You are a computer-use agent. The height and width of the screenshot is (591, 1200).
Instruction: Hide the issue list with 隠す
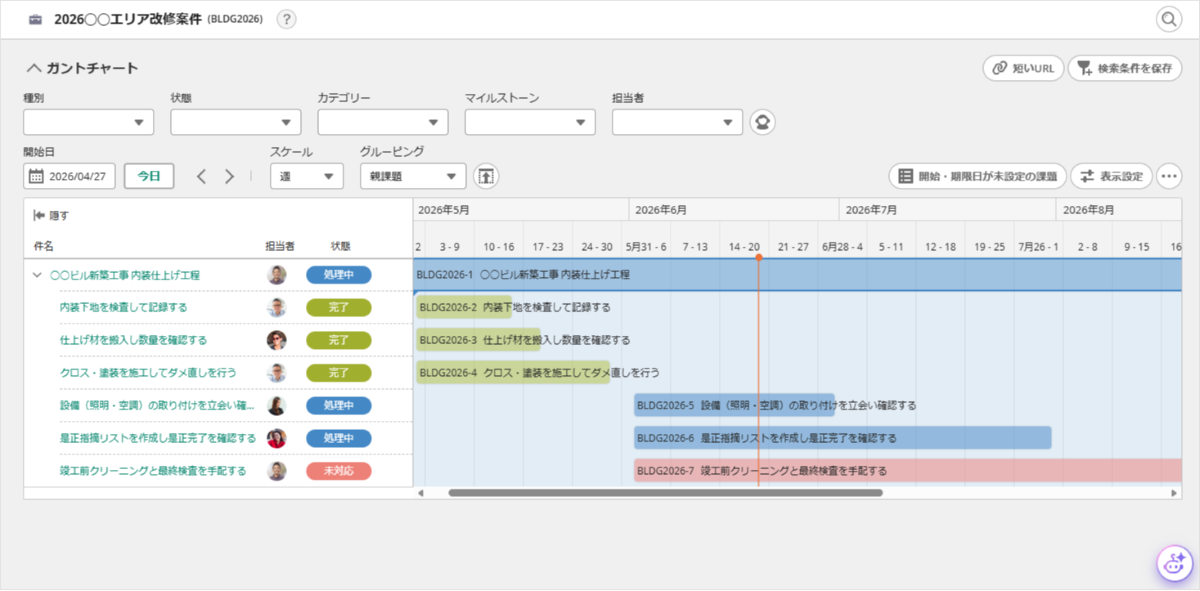51,215
